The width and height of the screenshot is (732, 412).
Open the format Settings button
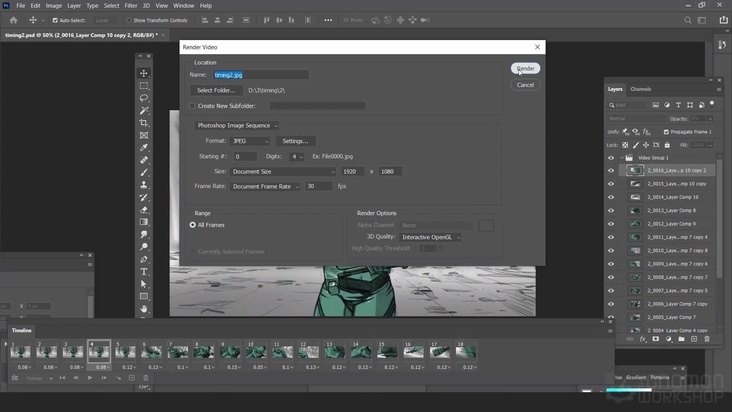point(295,141)
